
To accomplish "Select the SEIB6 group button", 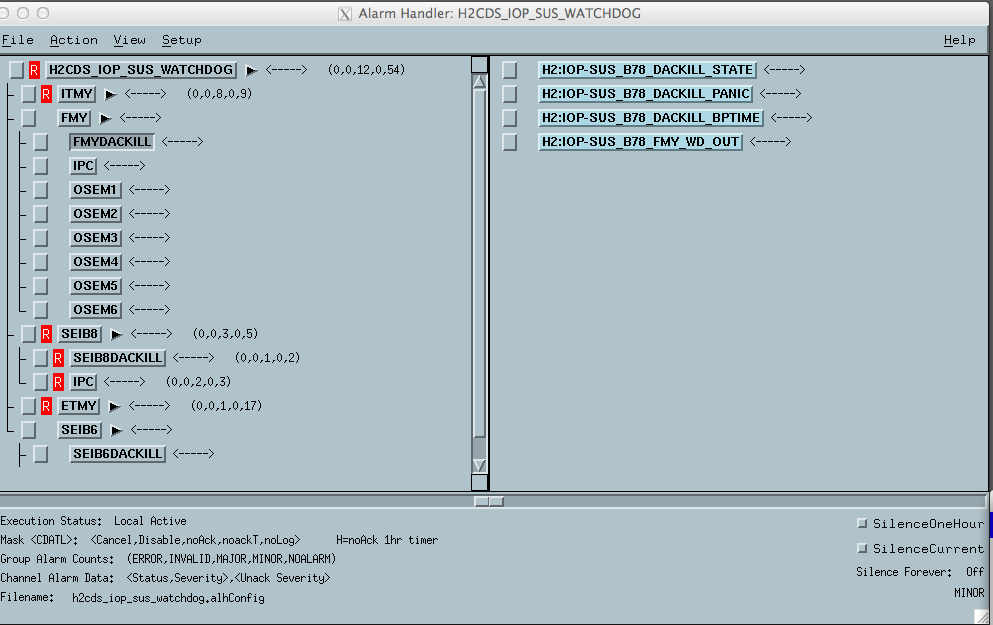I will 79,430.
